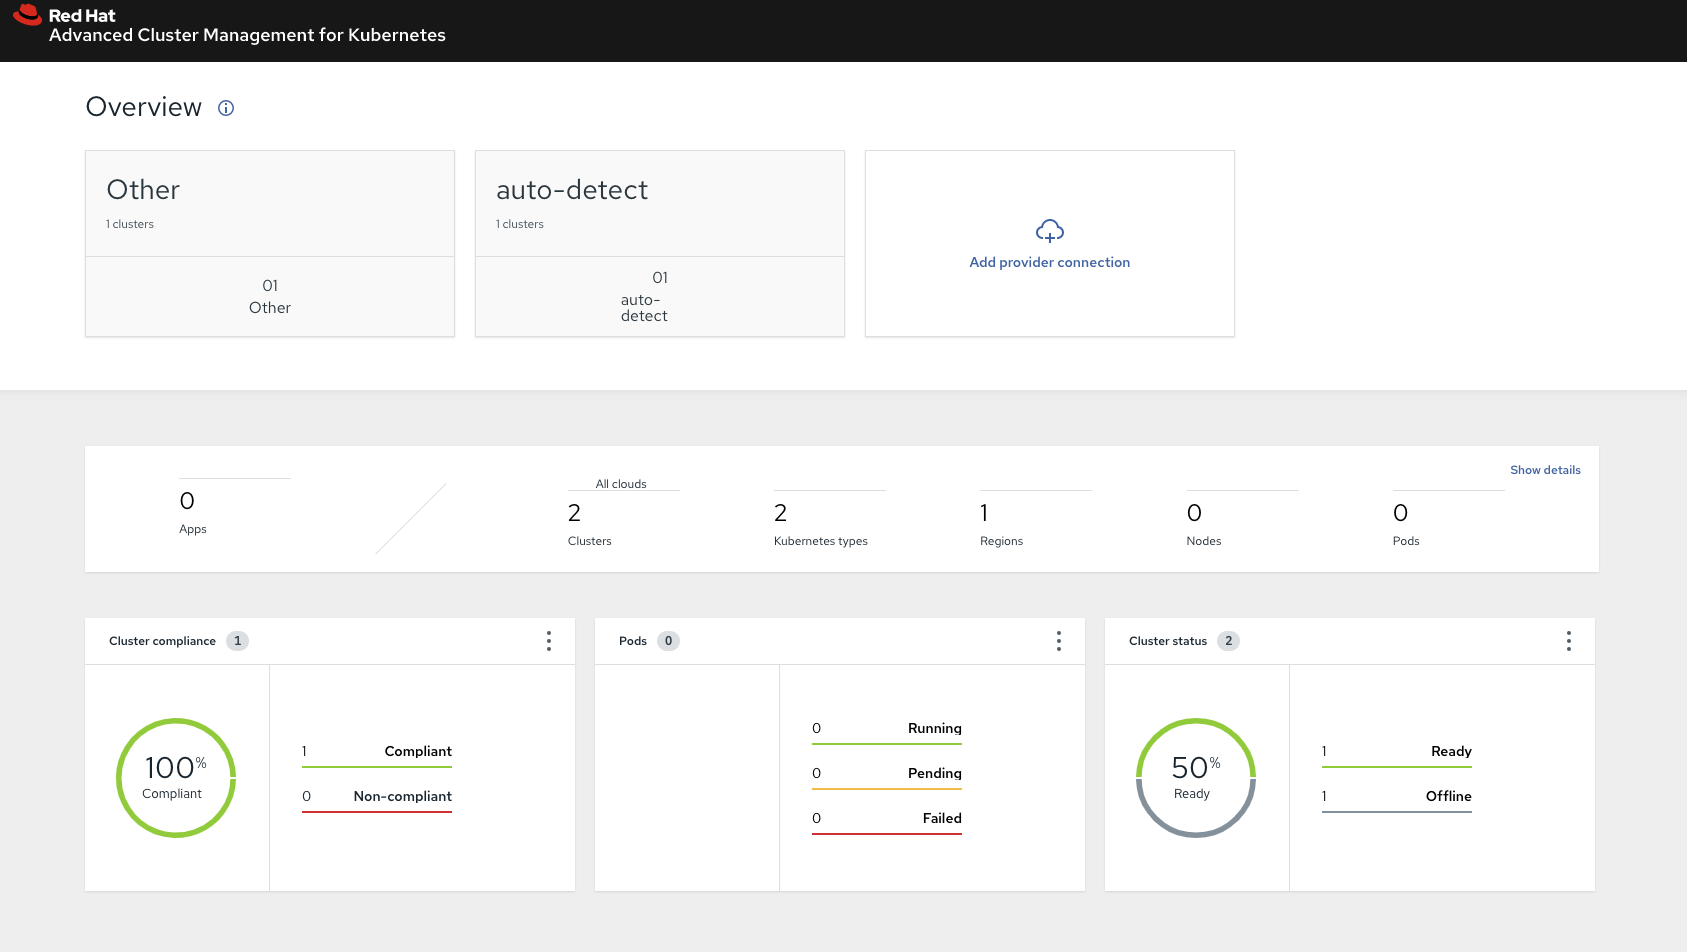The height and width of the screenshot is (952, 1687).
Task: Select the Ready clusters row
Action: coord(1397,753)
